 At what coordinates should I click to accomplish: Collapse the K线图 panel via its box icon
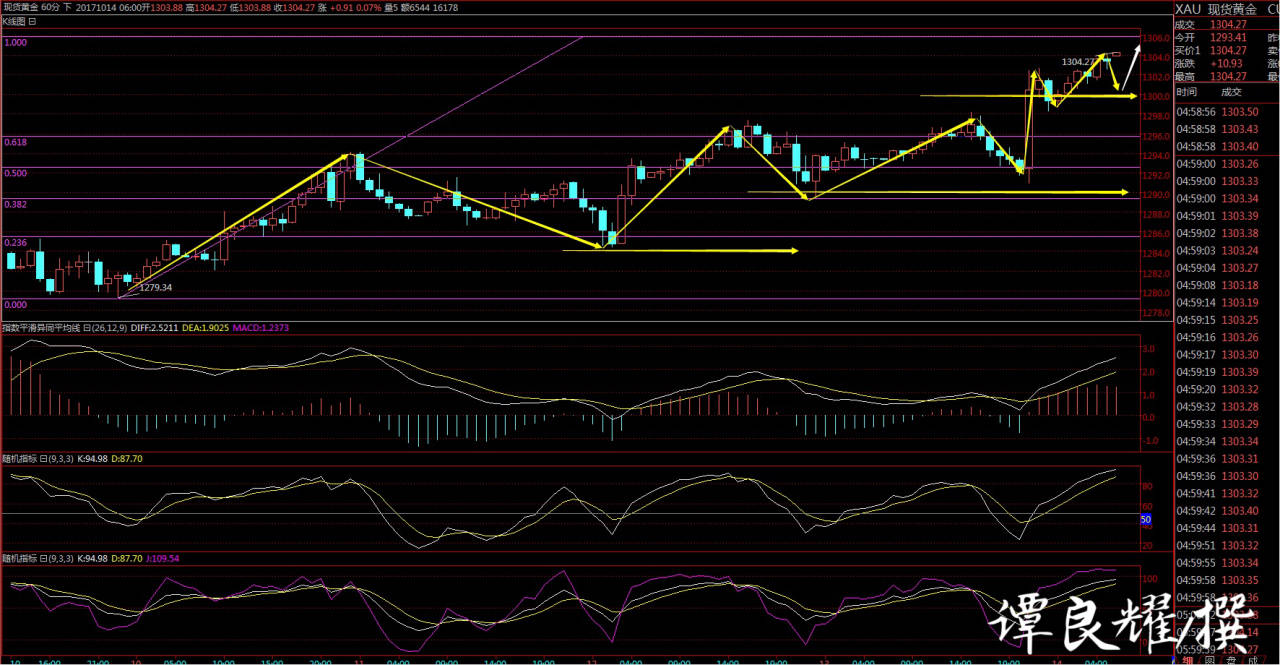point(33,20)
